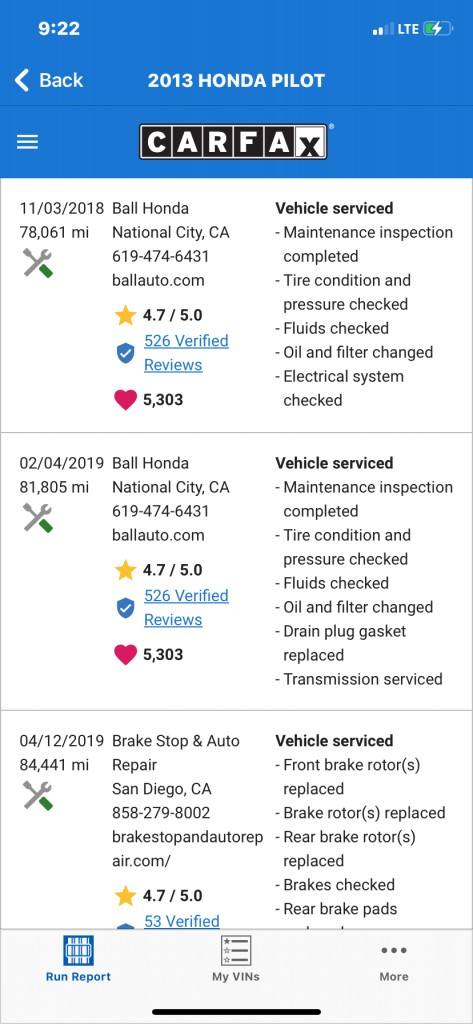Tap ballauto.com in the 02/04/2019 record
473x1024 pixels.
tap(158, 536)
